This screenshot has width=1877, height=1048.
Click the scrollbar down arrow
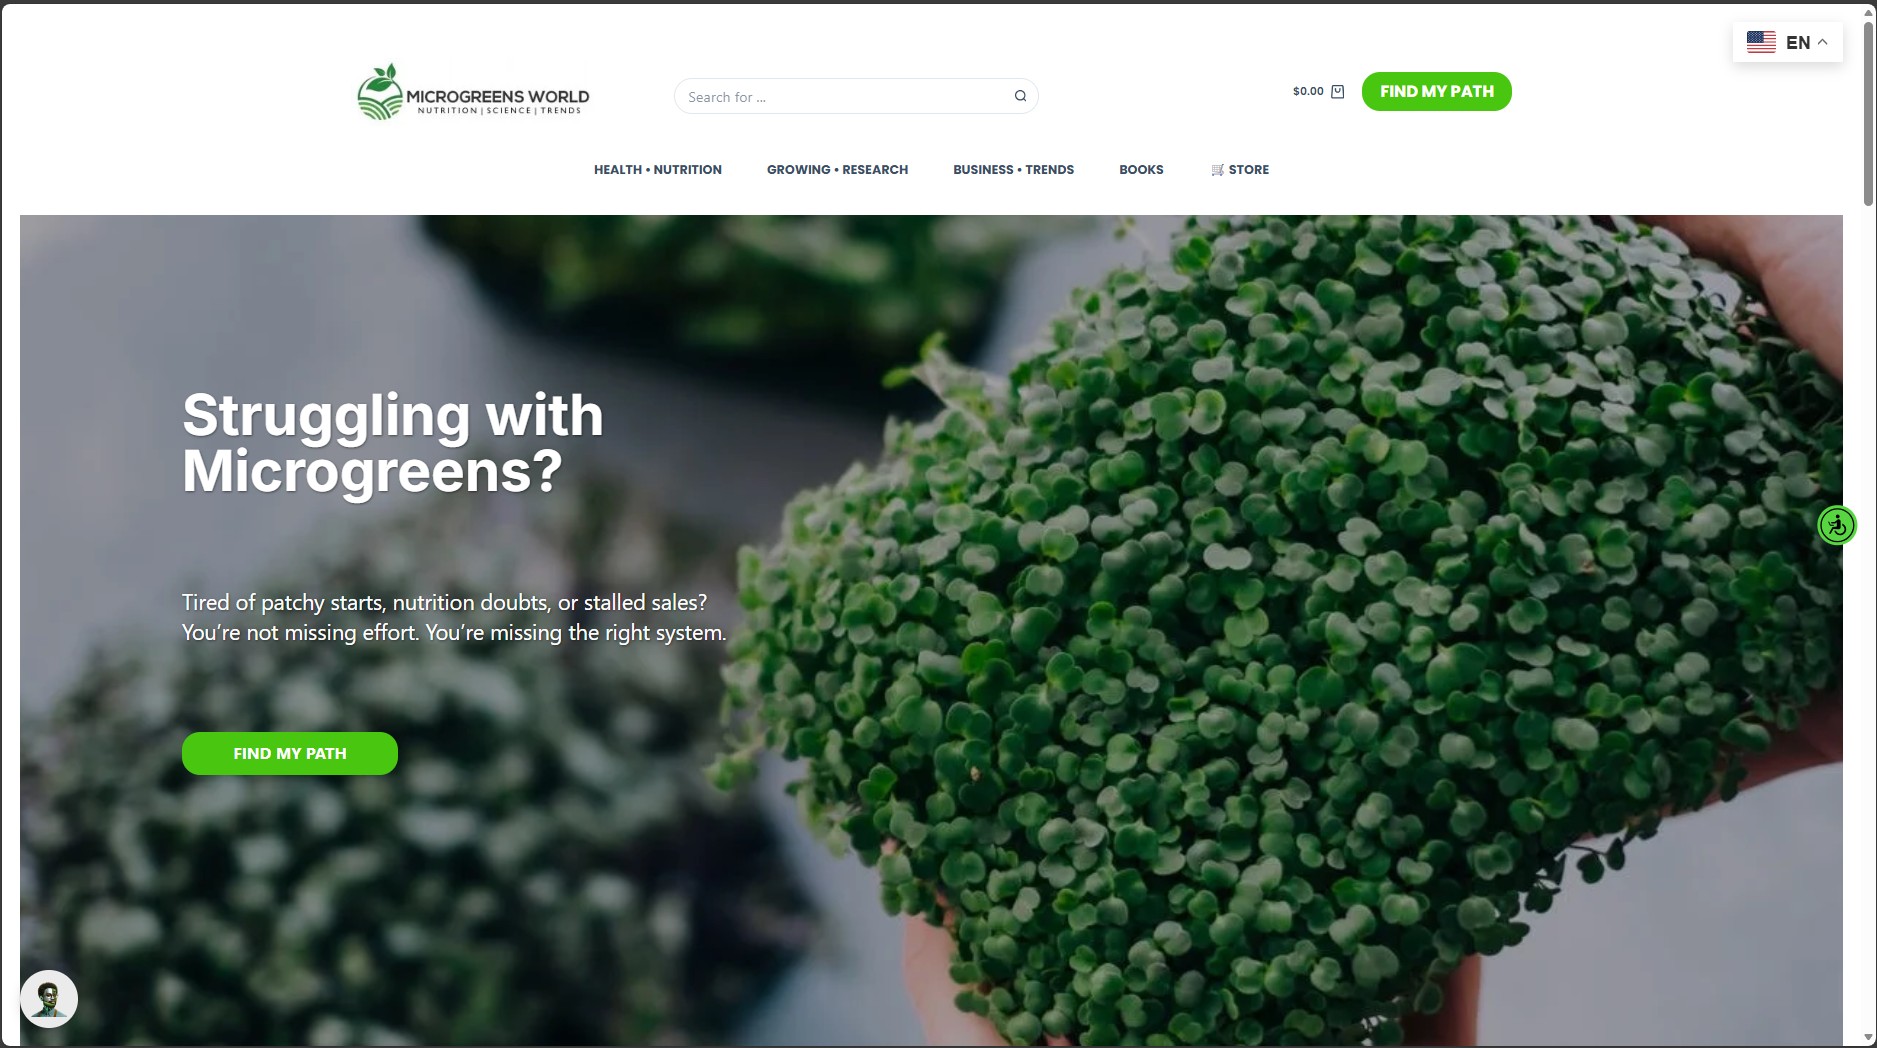coord(1868,1038)
